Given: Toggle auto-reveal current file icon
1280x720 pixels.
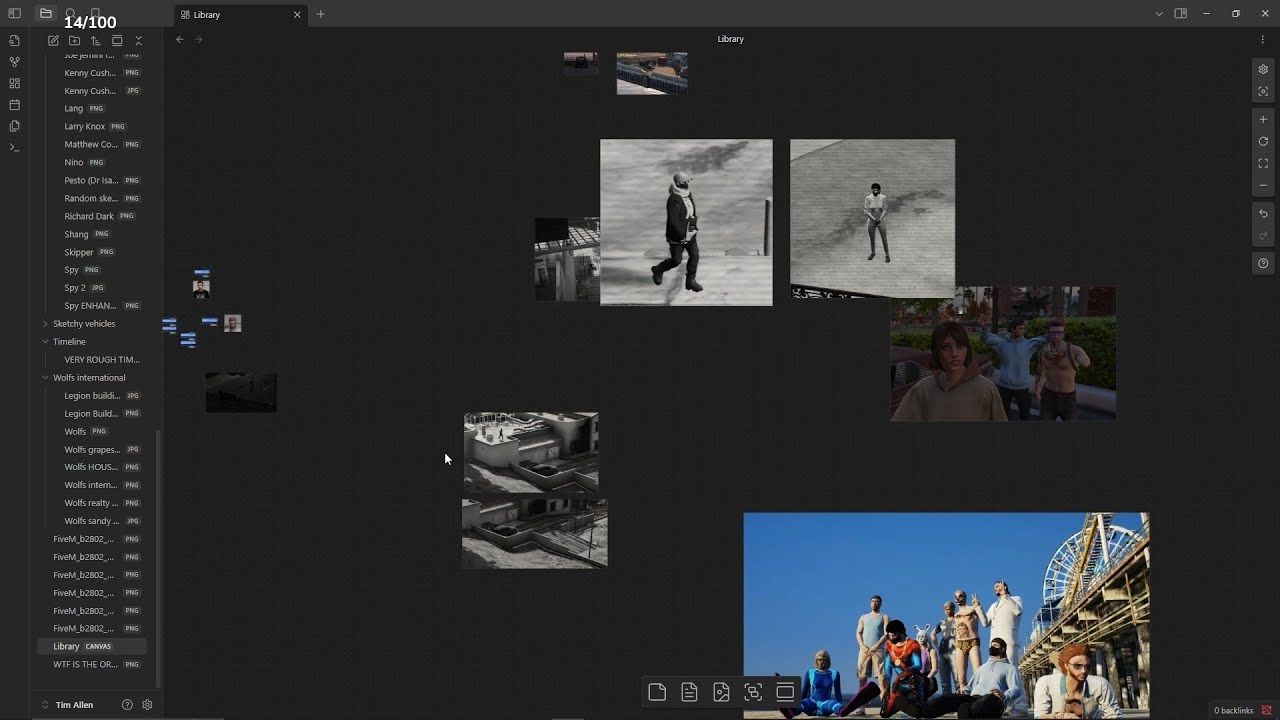Looking at the screenshot, I should coord(117,41).
